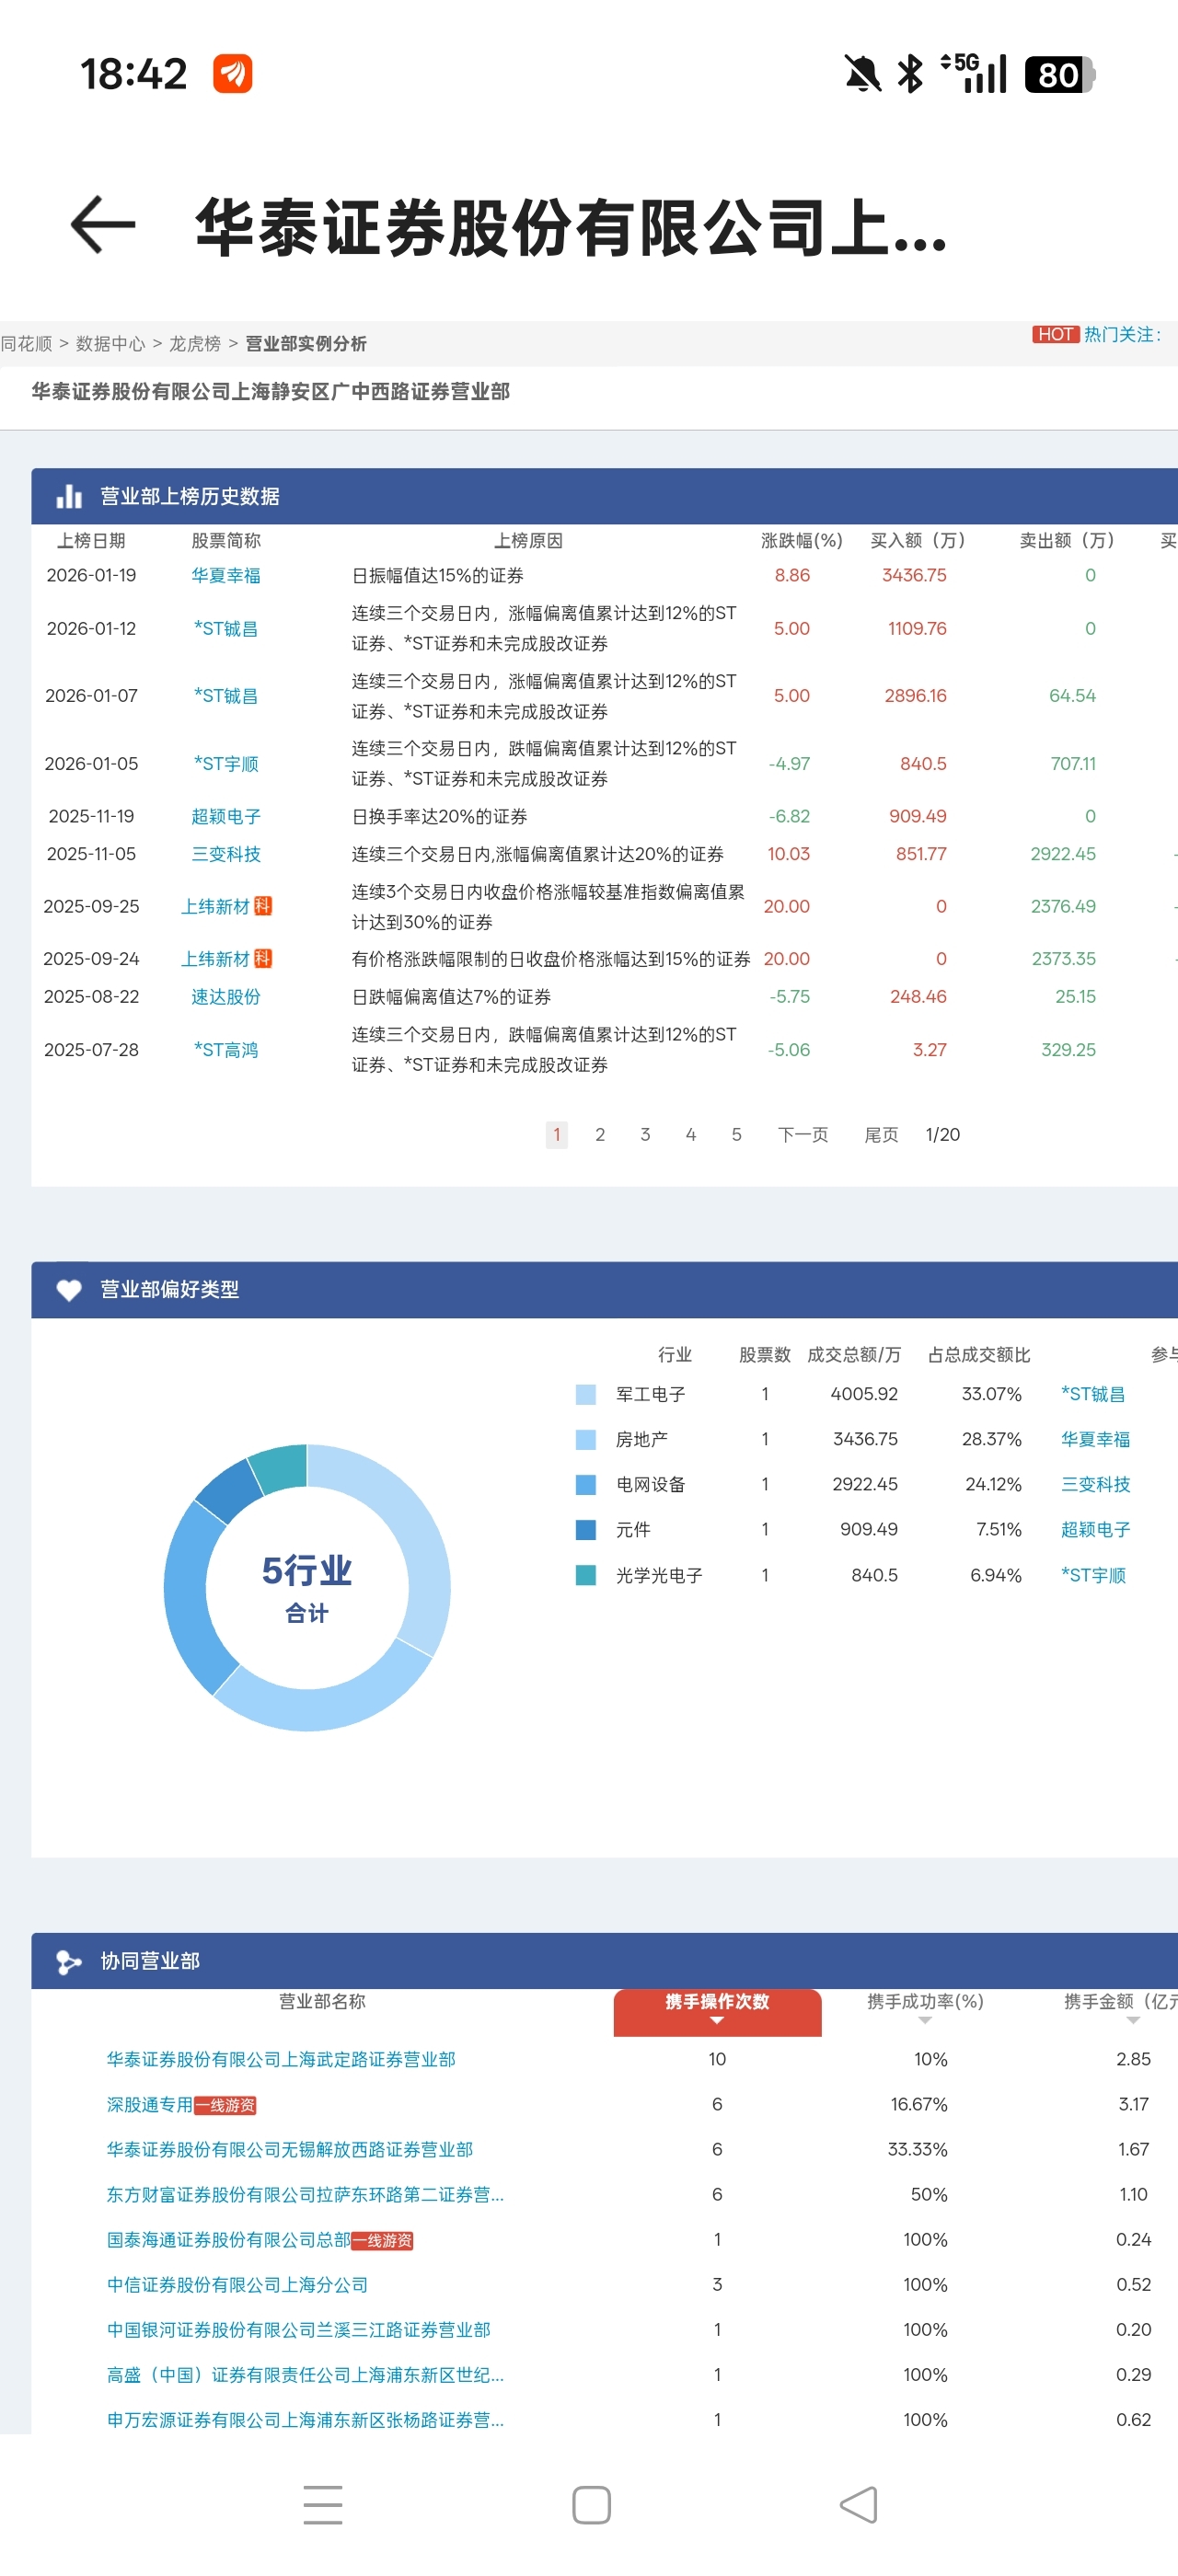Open *ST铖昌 stock dated 2026-01-07
The height and width of the screenshot is (2576, 1178).
pos(226,695)
